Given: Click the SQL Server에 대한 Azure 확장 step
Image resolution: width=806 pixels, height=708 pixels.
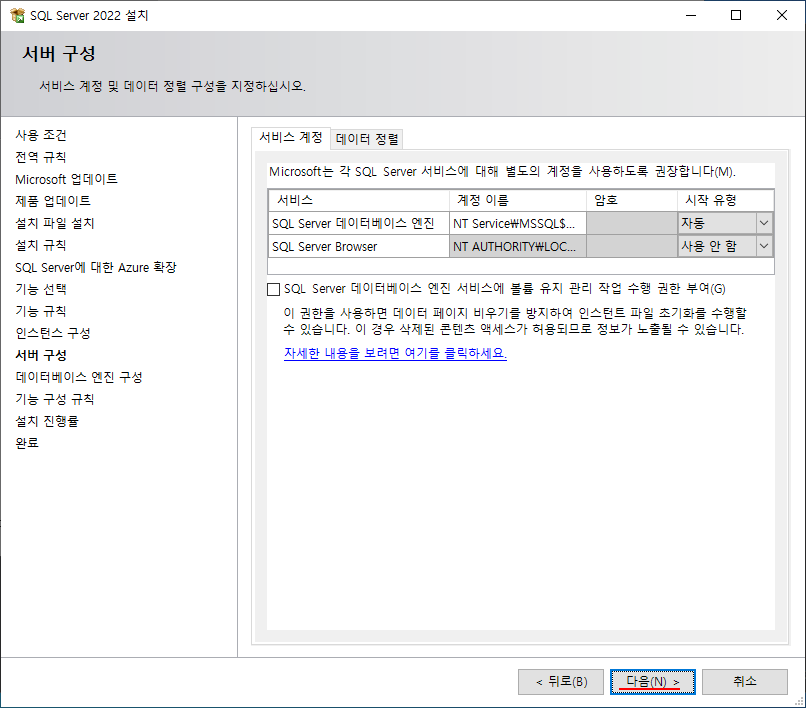Looking at the screenshot, I should (96, 267).
